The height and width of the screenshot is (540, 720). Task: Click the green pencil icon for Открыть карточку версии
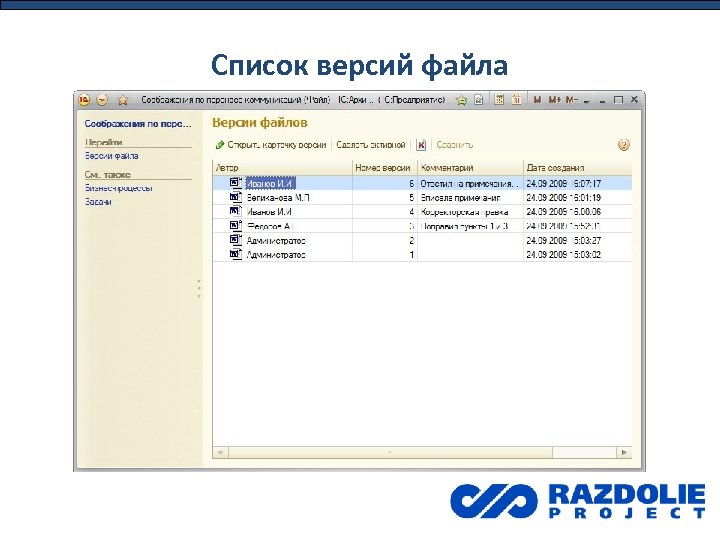click(x=220, y=145)
